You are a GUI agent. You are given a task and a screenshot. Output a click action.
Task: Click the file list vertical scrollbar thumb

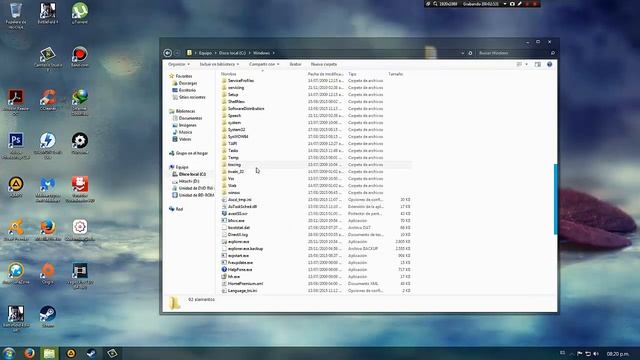coord(556,199)
